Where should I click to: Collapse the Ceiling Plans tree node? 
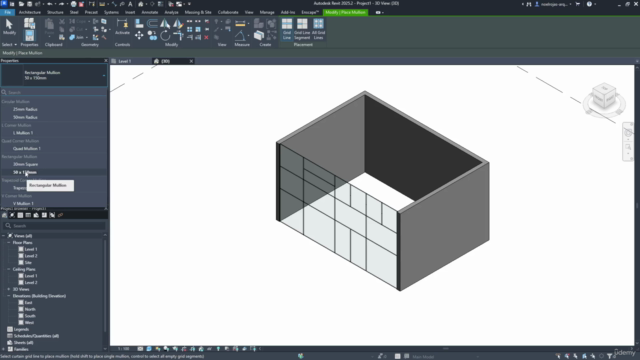pos(9,269)
